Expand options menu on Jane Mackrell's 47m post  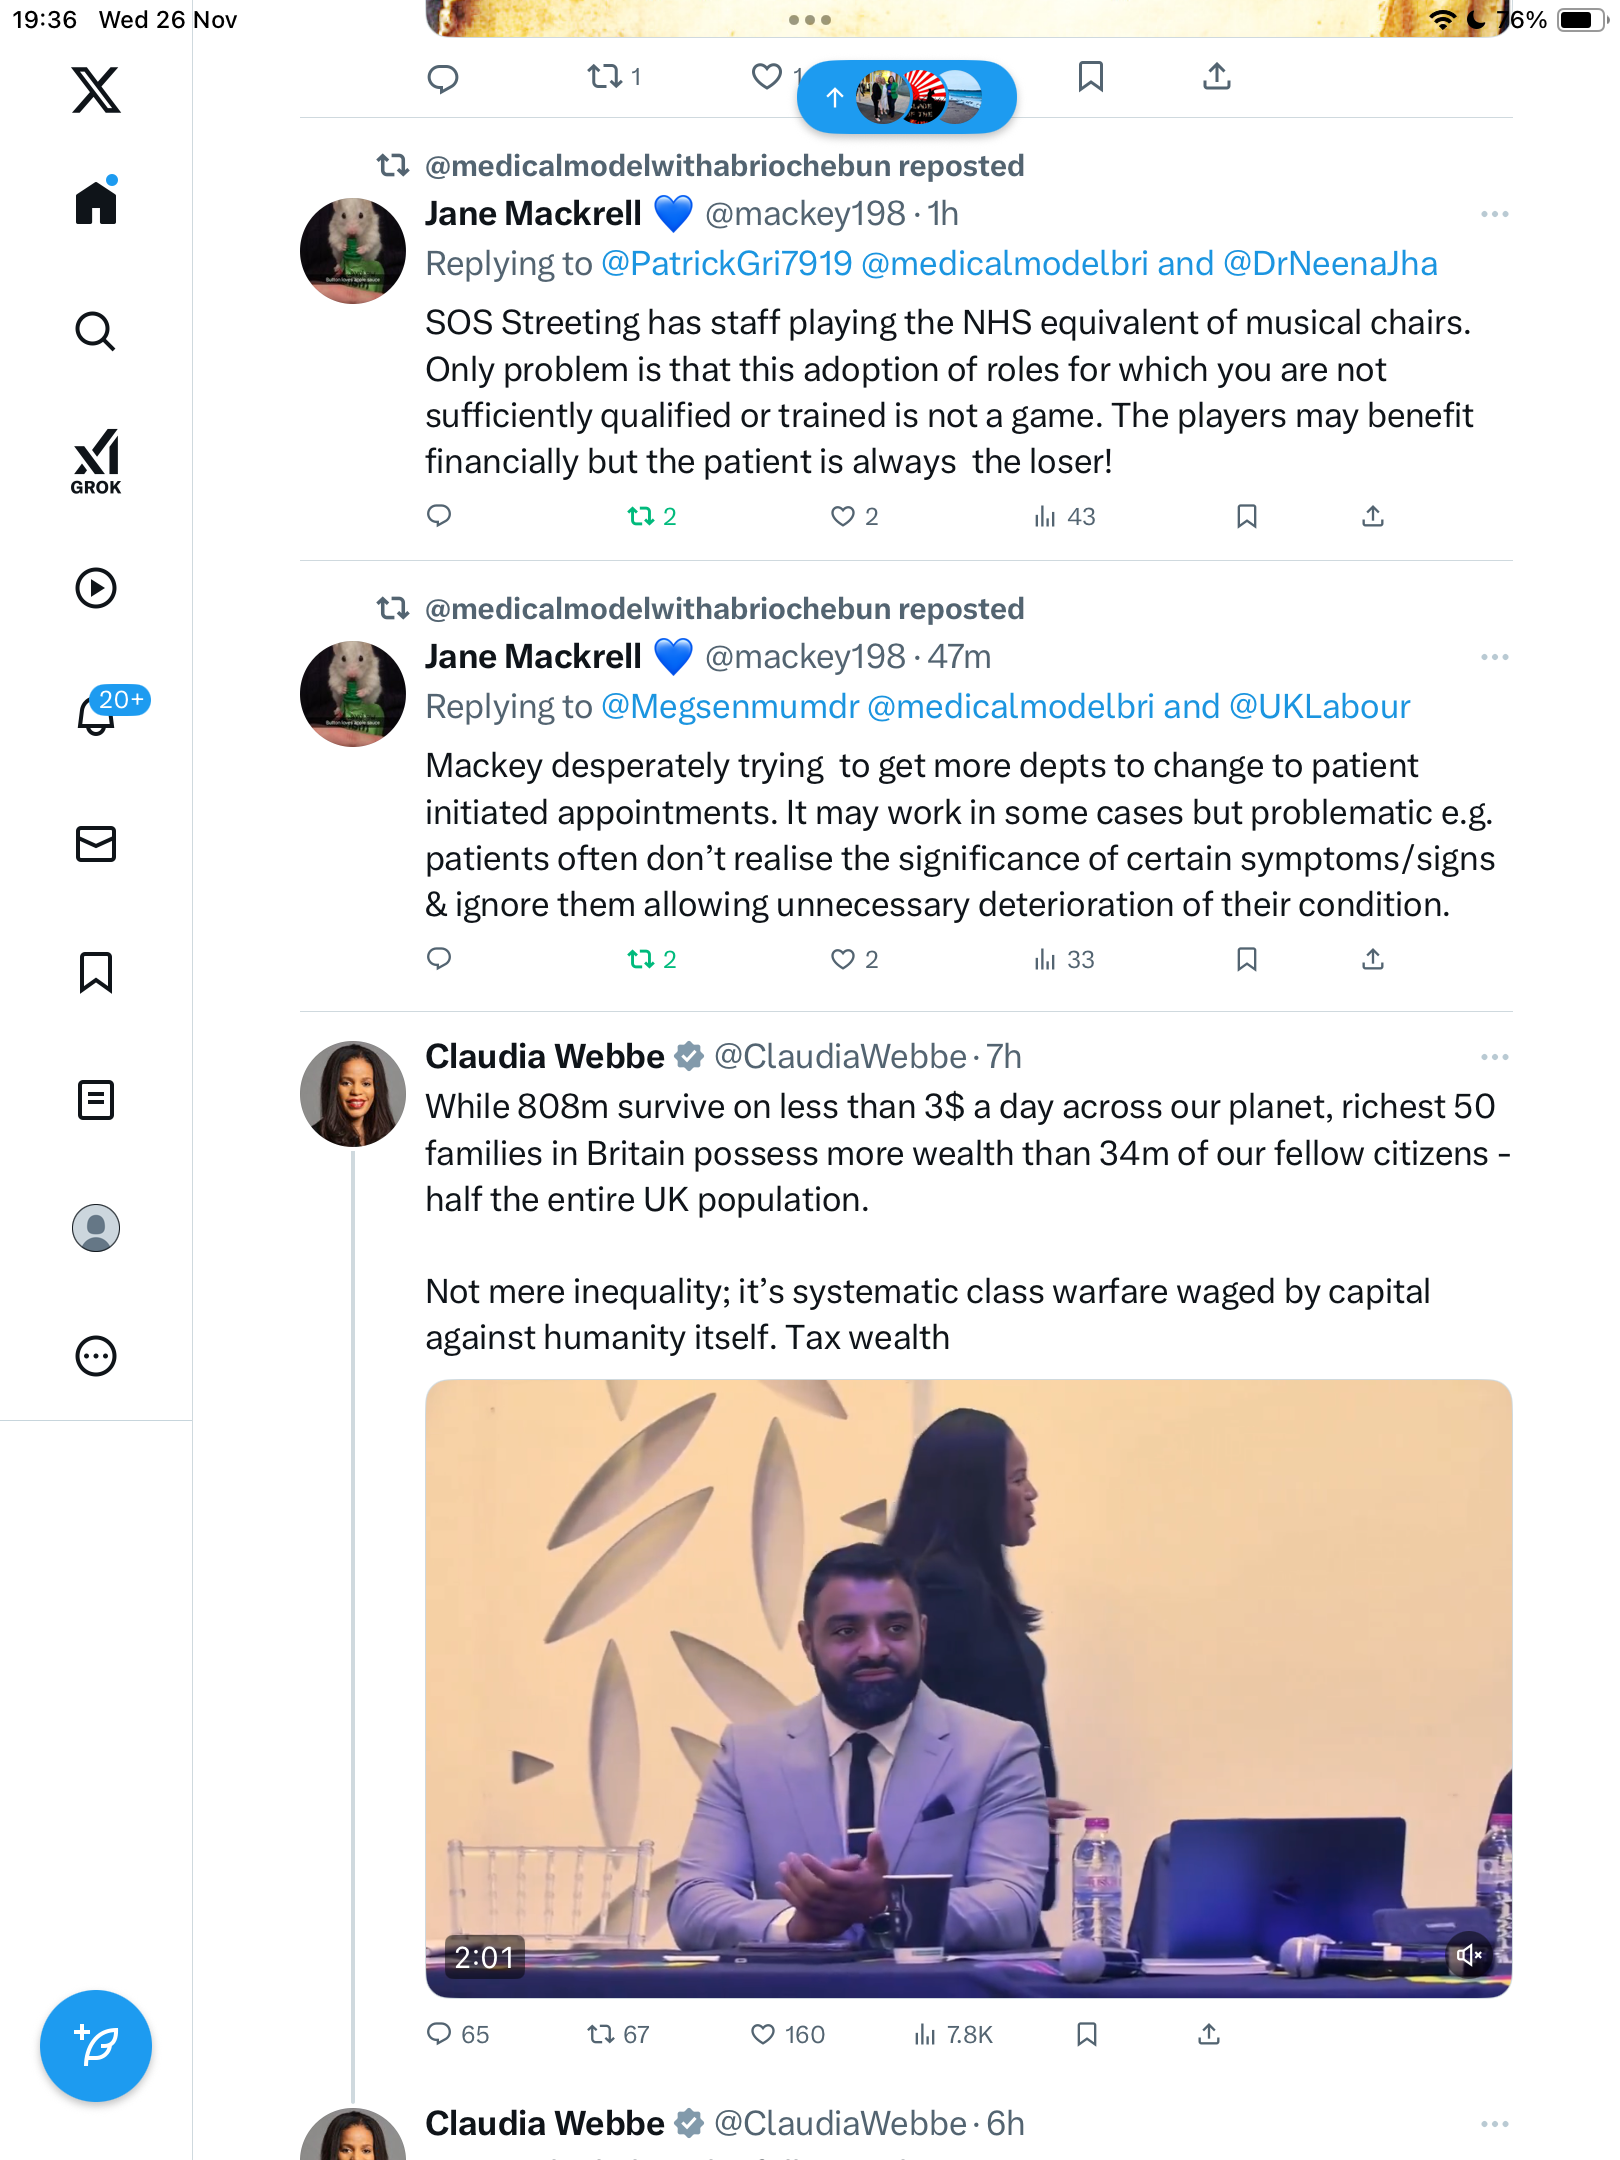(1494, 657)
